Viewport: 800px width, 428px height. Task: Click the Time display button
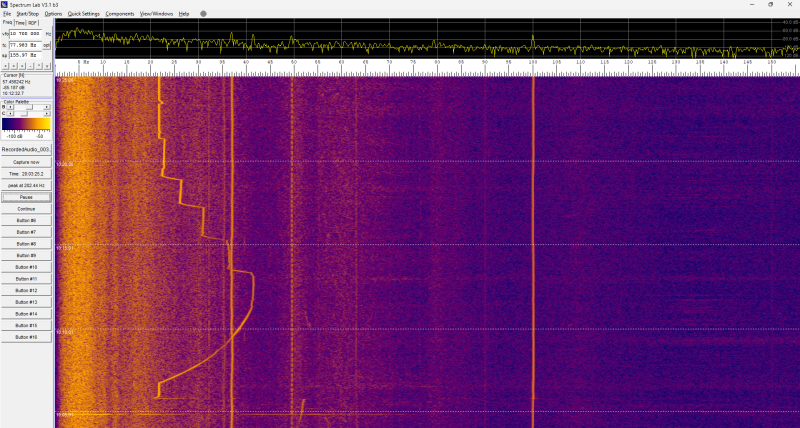tap(26, 174)
